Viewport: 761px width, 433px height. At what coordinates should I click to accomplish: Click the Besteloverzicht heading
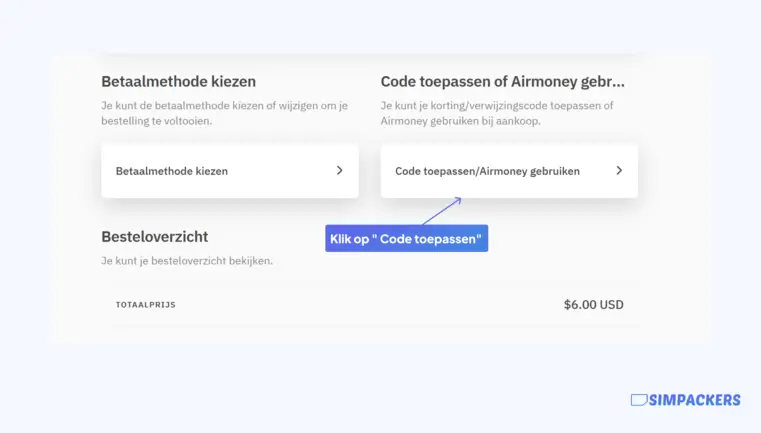click(154, 237)
